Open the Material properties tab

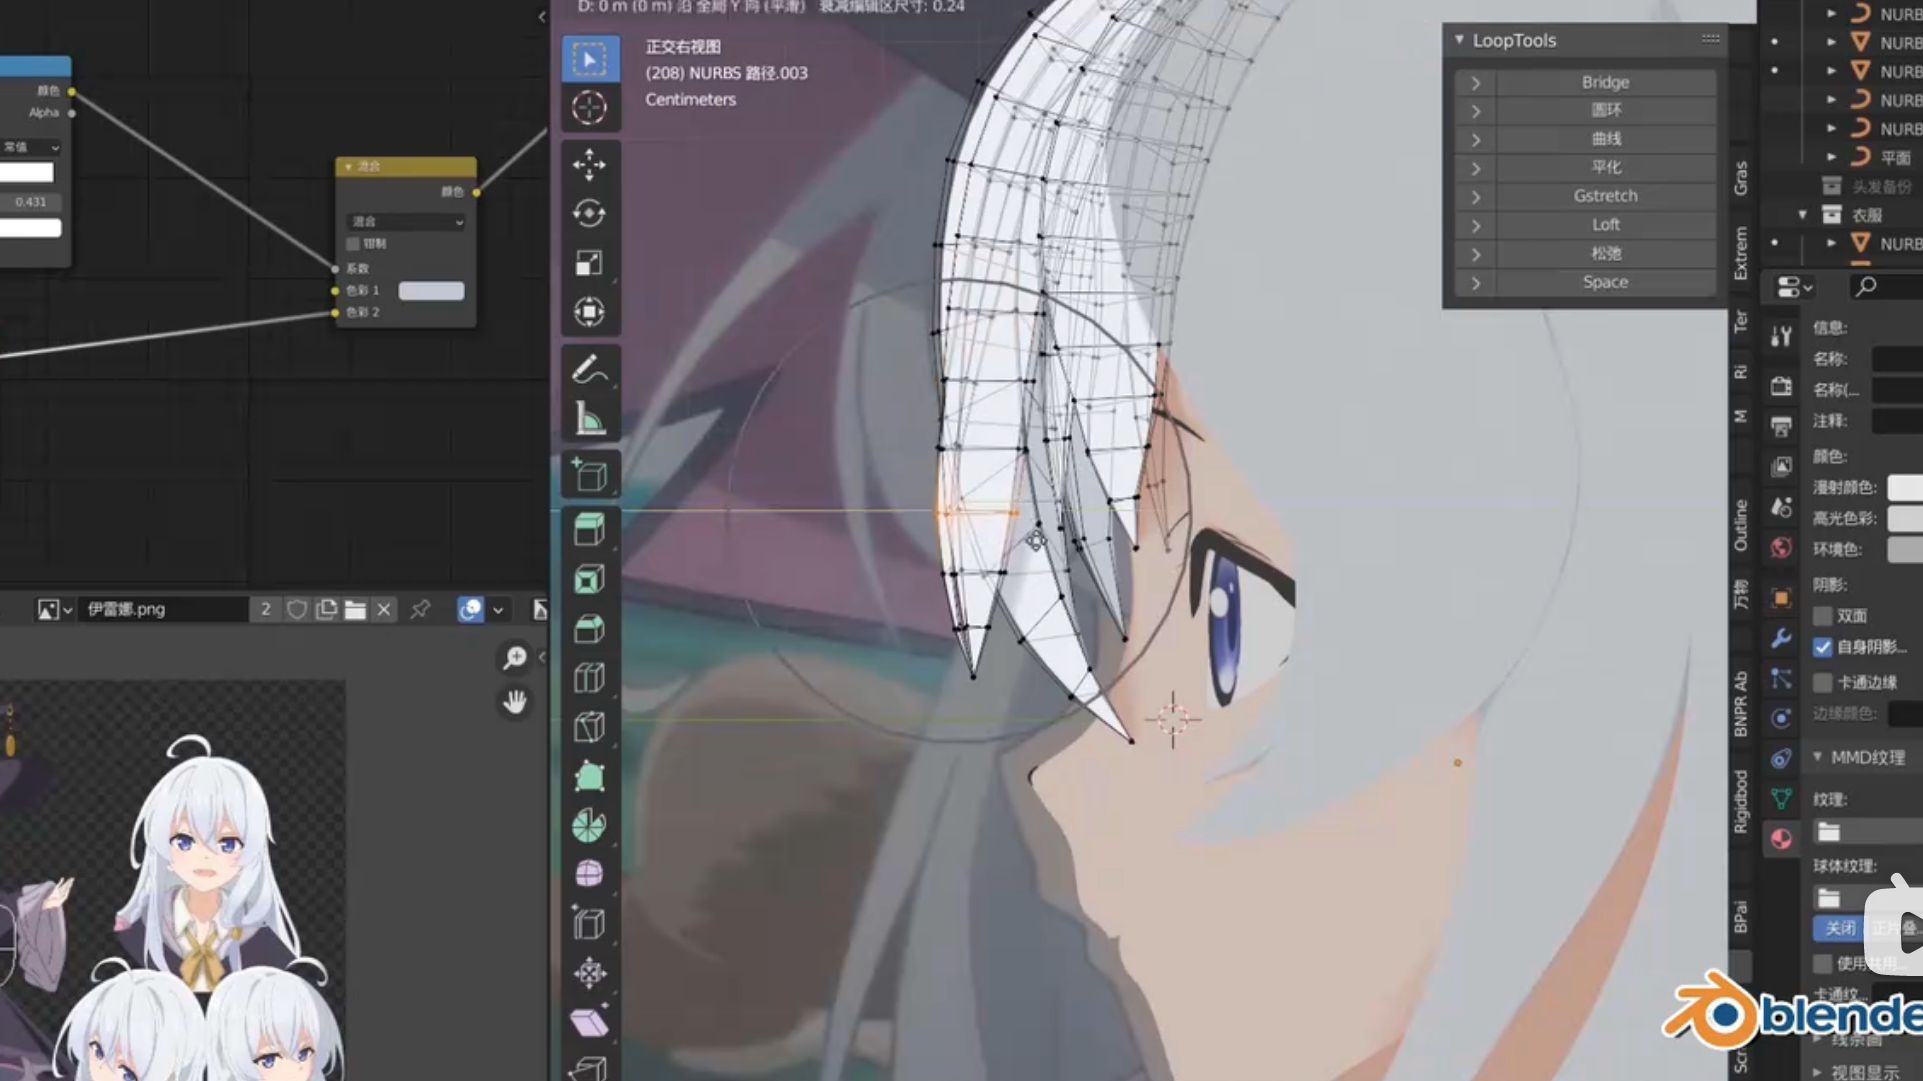point(1781,838)
